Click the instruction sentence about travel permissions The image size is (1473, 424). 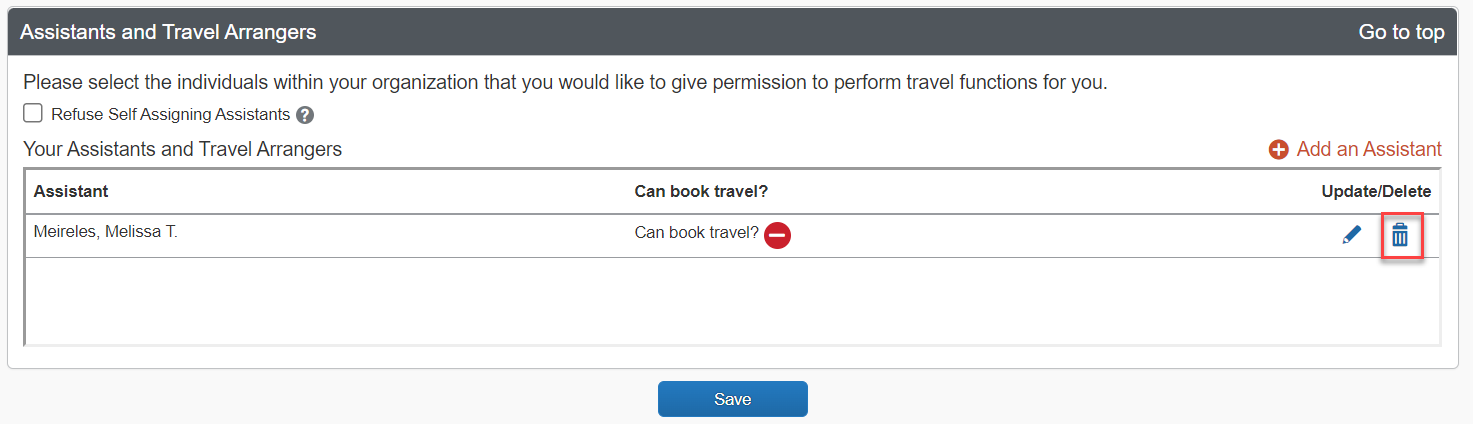click(565, 82)
